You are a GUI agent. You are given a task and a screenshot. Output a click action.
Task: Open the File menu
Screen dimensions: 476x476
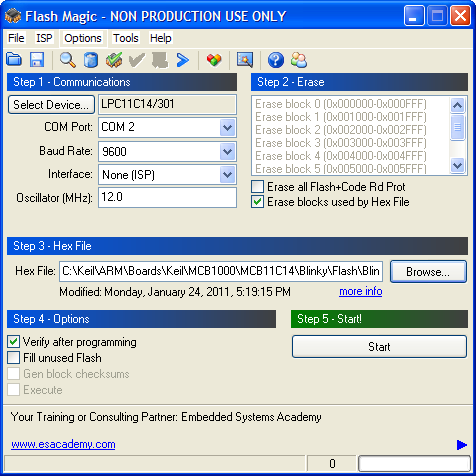tap(16, 38)
